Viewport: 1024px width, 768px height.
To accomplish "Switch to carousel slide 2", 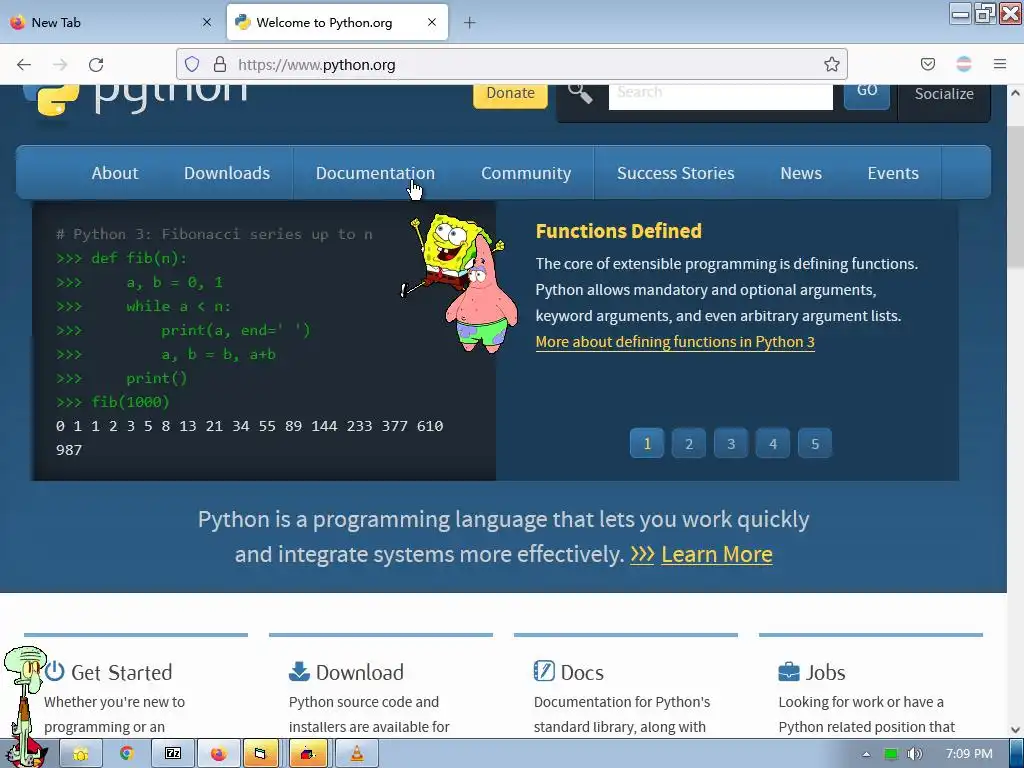I will [x=688, y=443].
